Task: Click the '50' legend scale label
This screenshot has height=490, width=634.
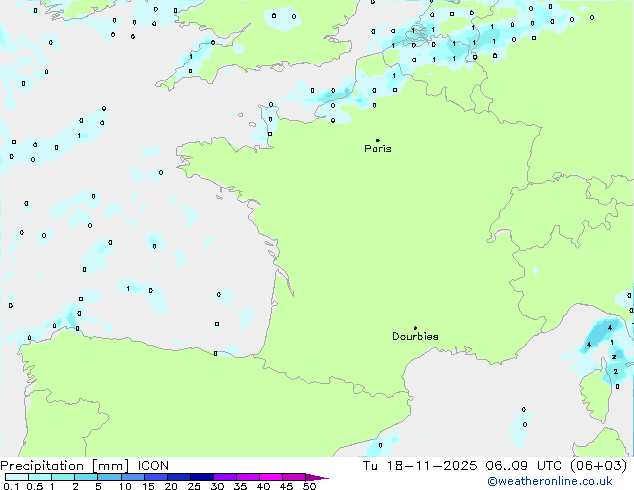Action: point(309,486)
